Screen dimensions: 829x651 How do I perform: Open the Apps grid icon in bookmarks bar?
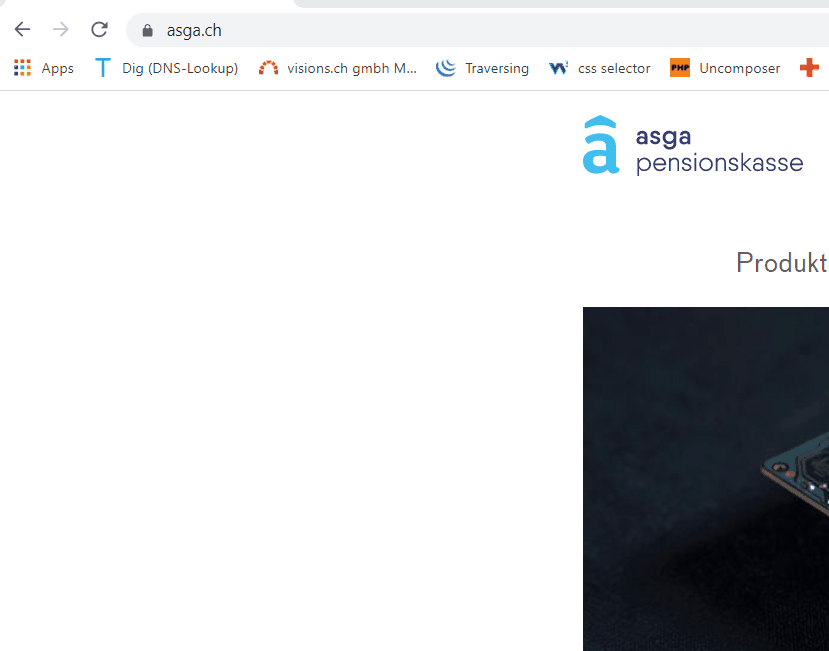pyautogui.click(x=22, y=68)
